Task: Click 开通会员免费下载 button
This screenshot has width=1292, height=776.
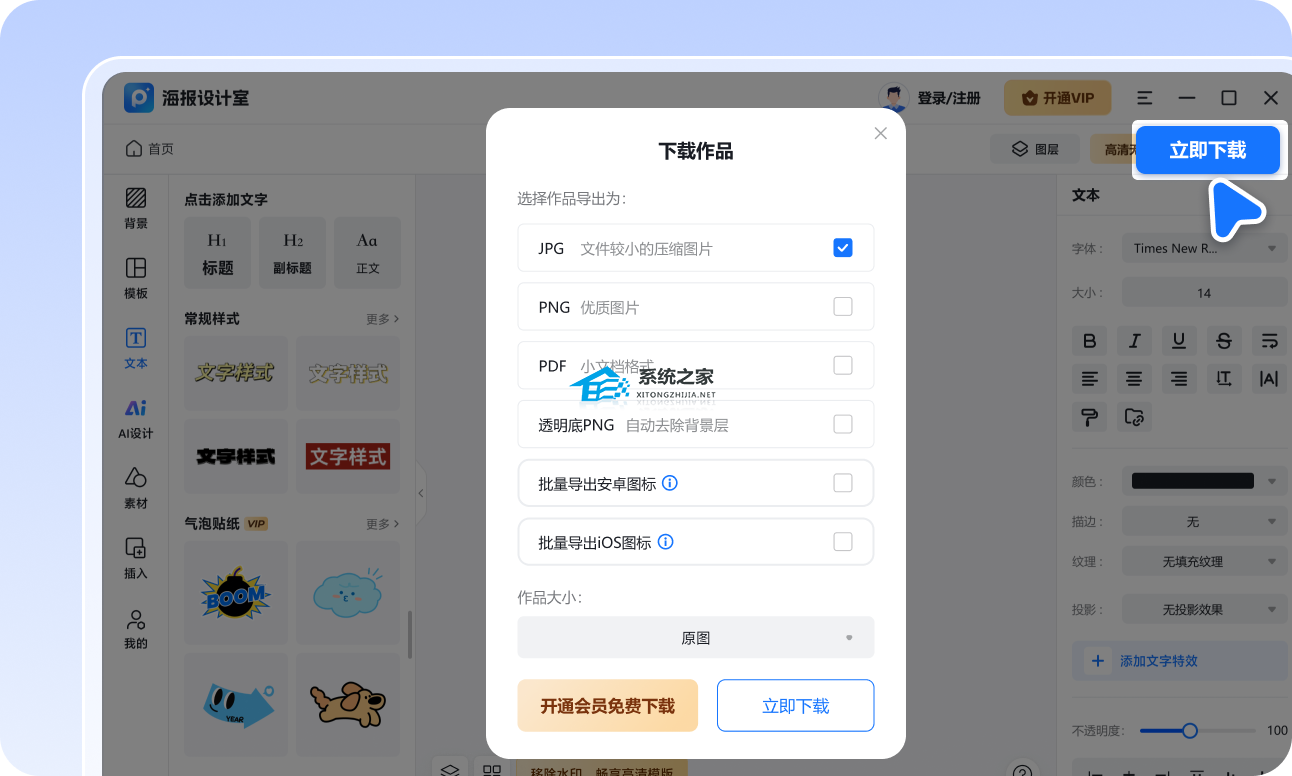Action: click(x=608, y=706)
